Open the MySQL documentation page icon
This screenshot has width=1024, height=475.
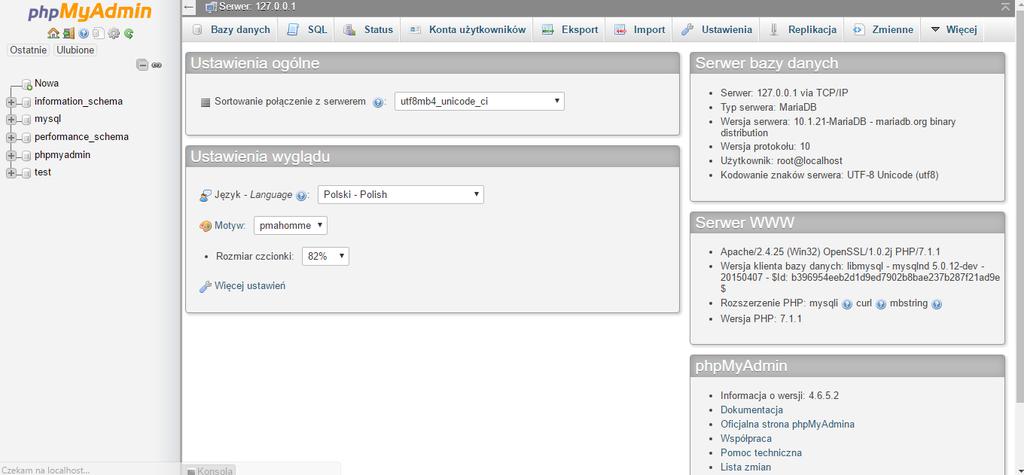pos(98,33)
